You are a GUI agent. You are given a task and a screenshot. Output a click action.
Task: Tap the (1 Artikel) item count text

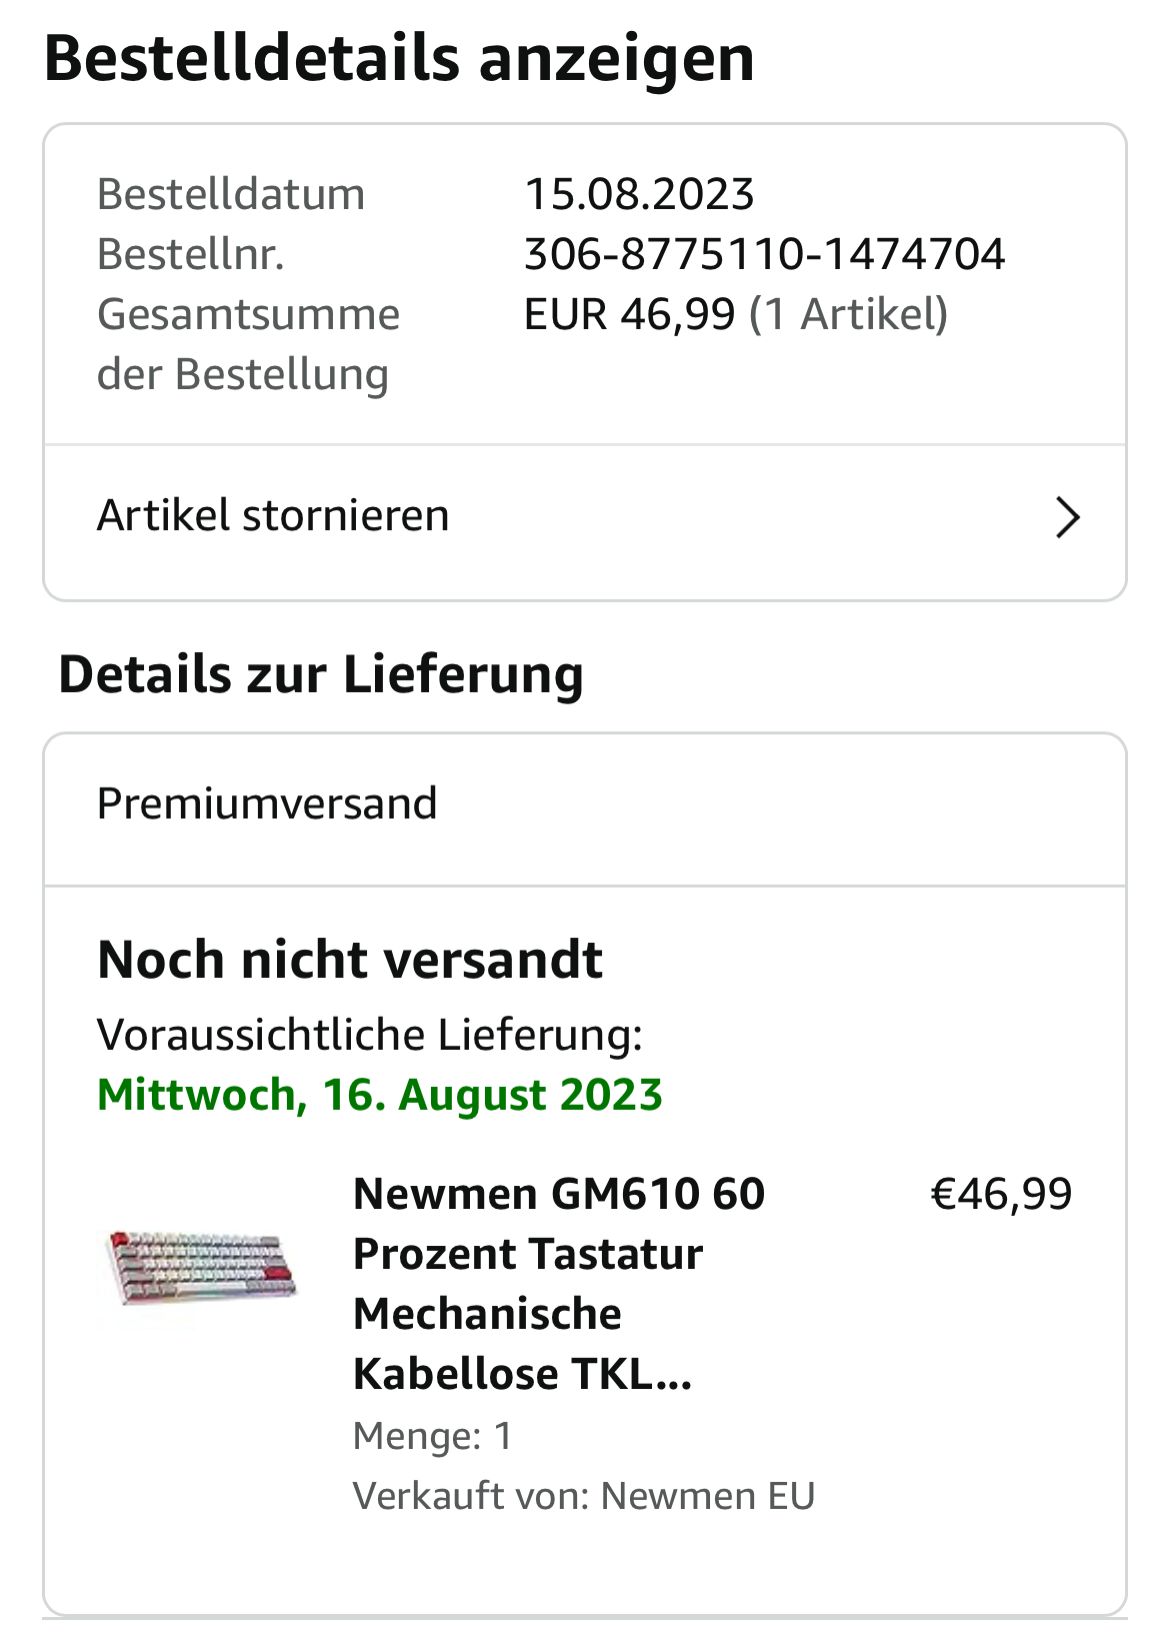point(848,314)
